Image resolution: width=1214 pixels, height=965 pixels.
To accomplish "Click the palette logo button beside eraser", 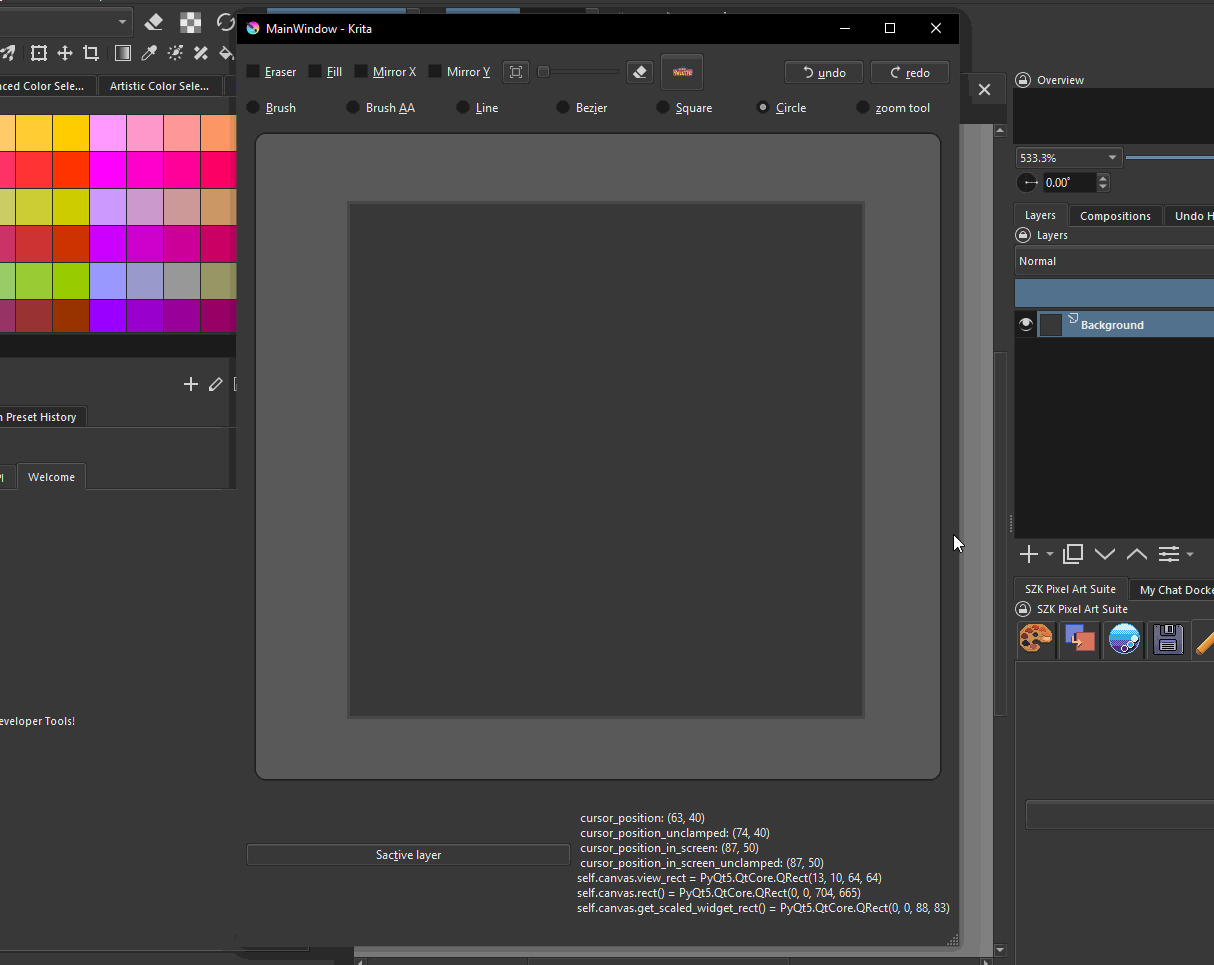I will pyautogui.click(x=682, y=72).
